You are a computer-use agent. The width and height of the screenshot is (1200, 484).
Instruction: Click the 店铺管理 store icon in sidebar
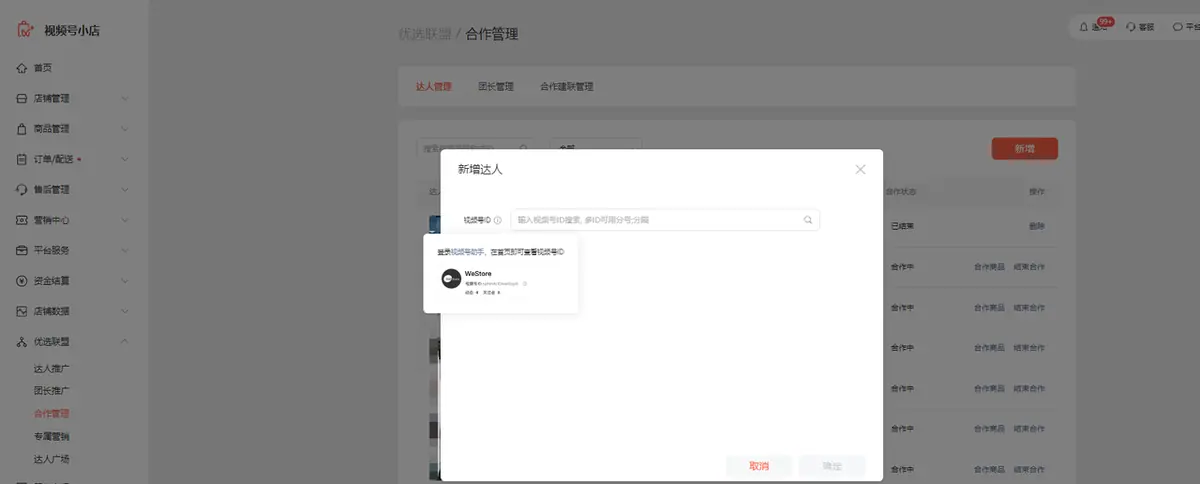click(22, 98)
